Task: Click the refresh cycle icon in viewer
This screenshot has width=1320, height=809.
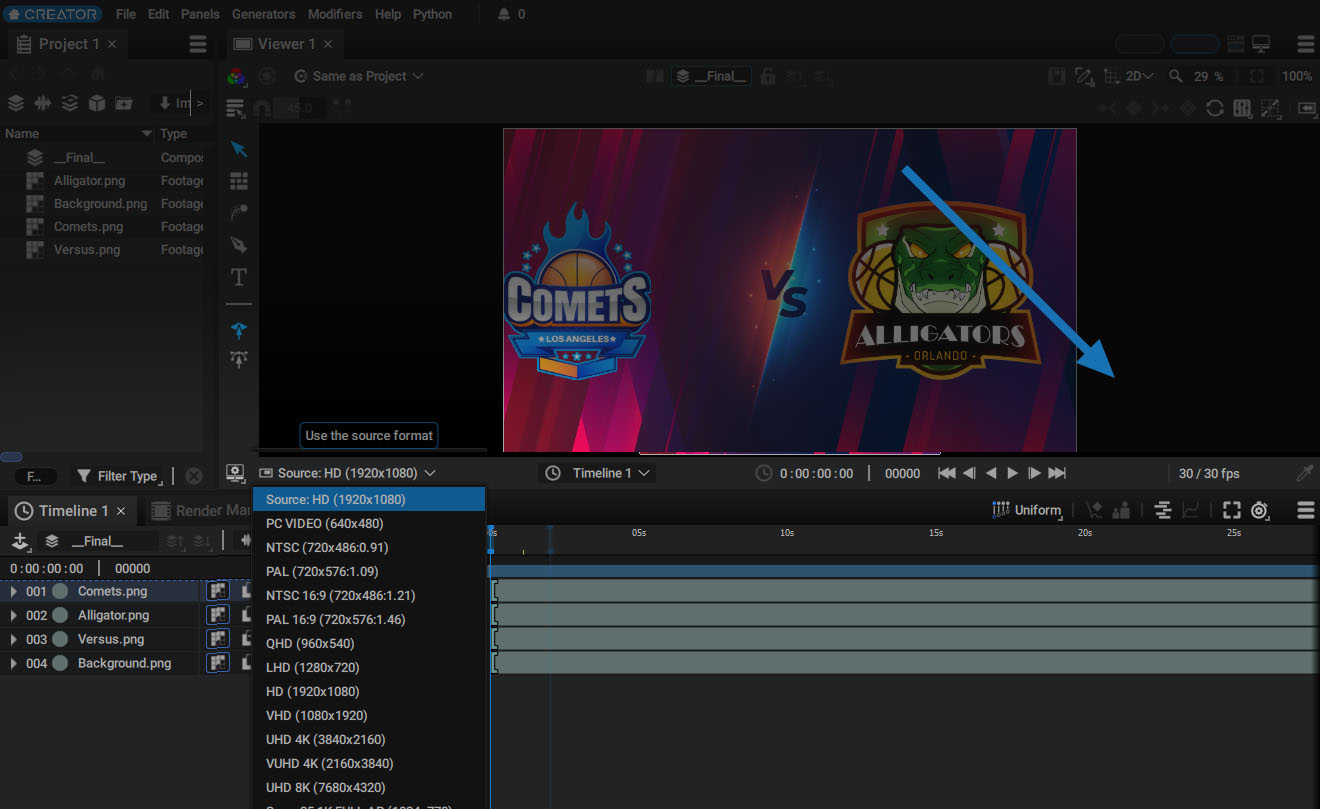Action: tap(1215, 108)
